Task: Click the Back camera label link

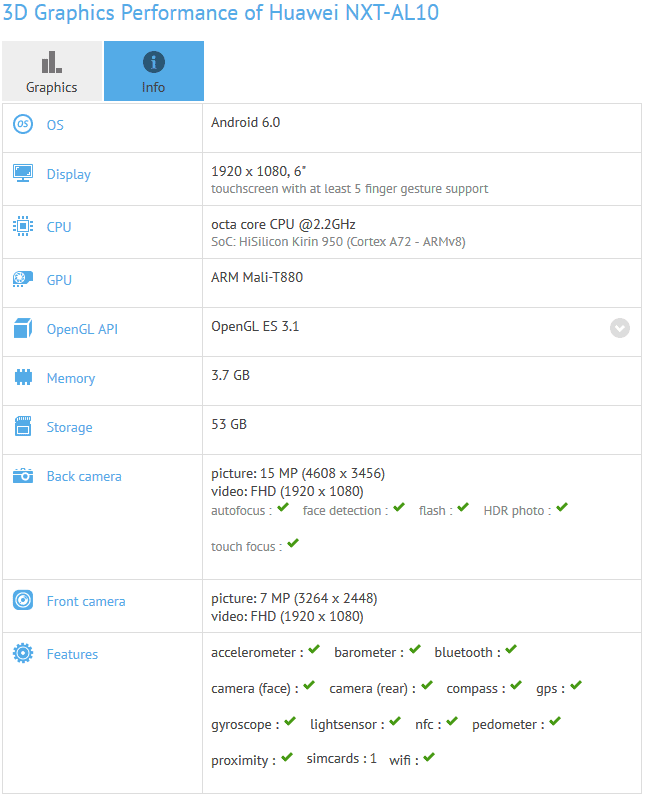Action: pos(84,476)
